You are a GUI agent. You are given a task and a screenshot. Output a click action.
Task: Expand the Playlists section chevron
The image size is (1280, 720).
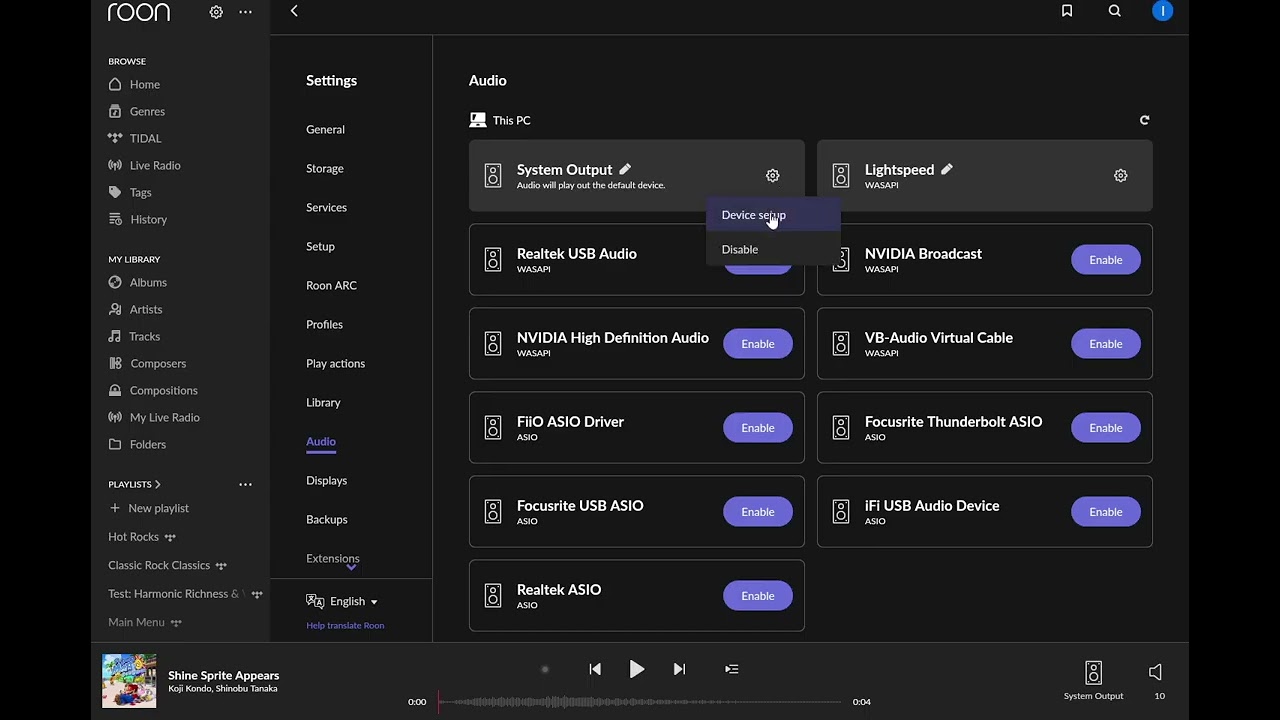[158, 484]
